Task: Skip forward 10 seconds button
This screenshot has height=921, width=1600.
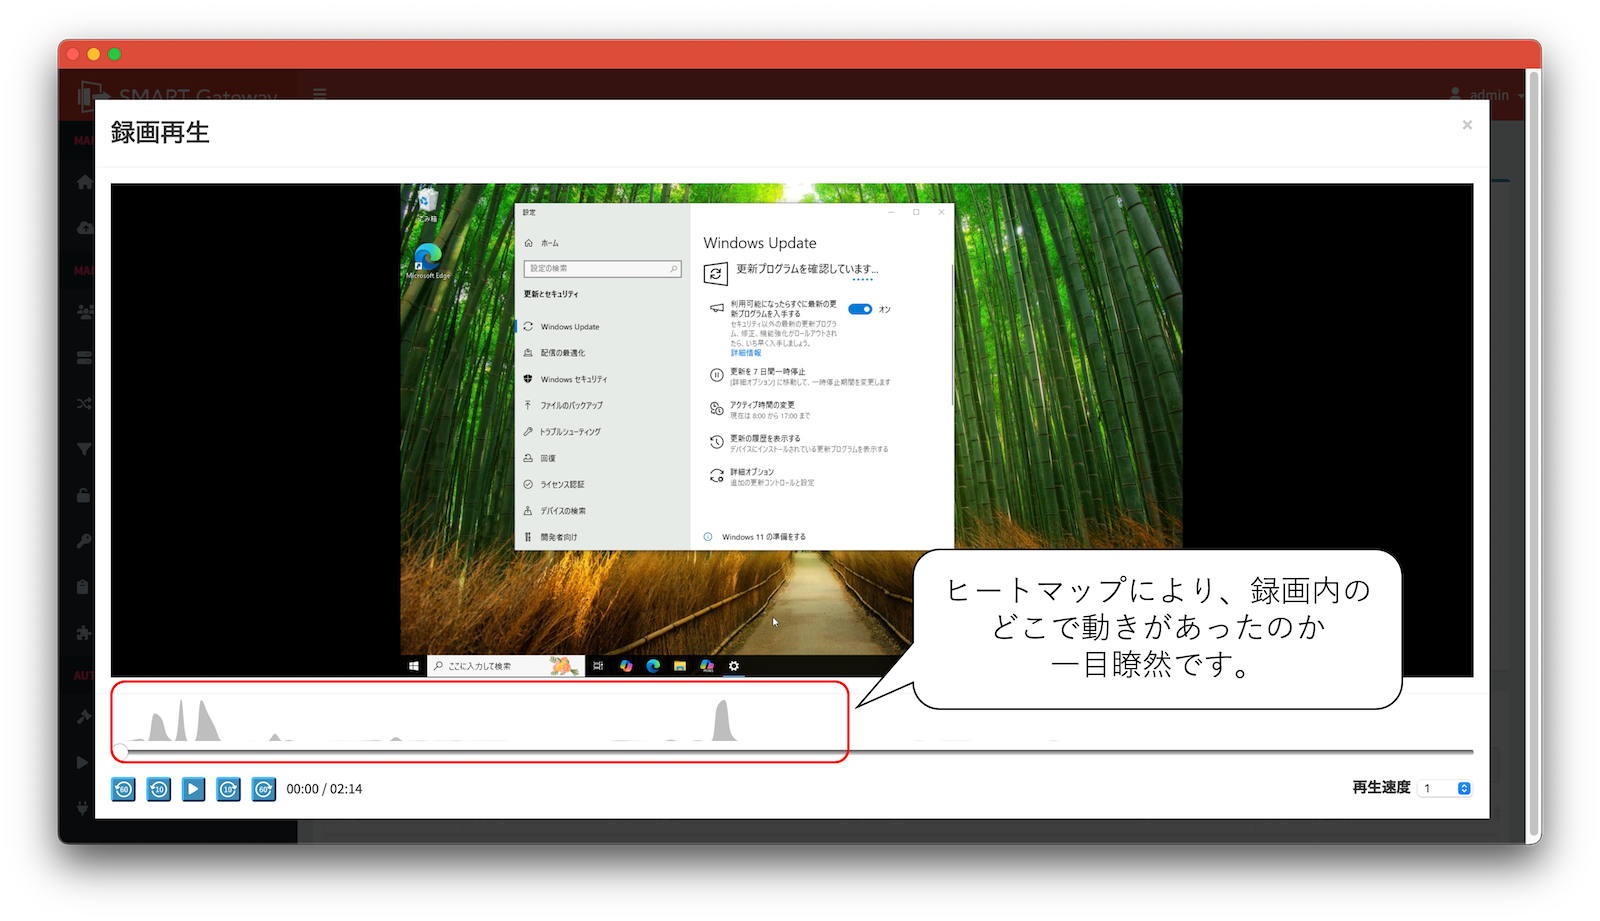Action: click(x=228, y=789)
